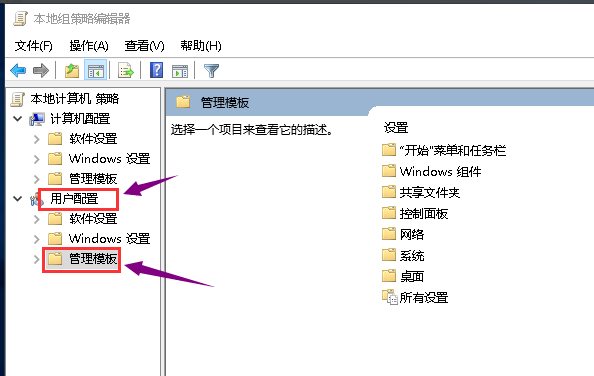The width and height of the screenshot is (594, 376).
Task: Click the Up one level folder icon
Action: point(72,70)
